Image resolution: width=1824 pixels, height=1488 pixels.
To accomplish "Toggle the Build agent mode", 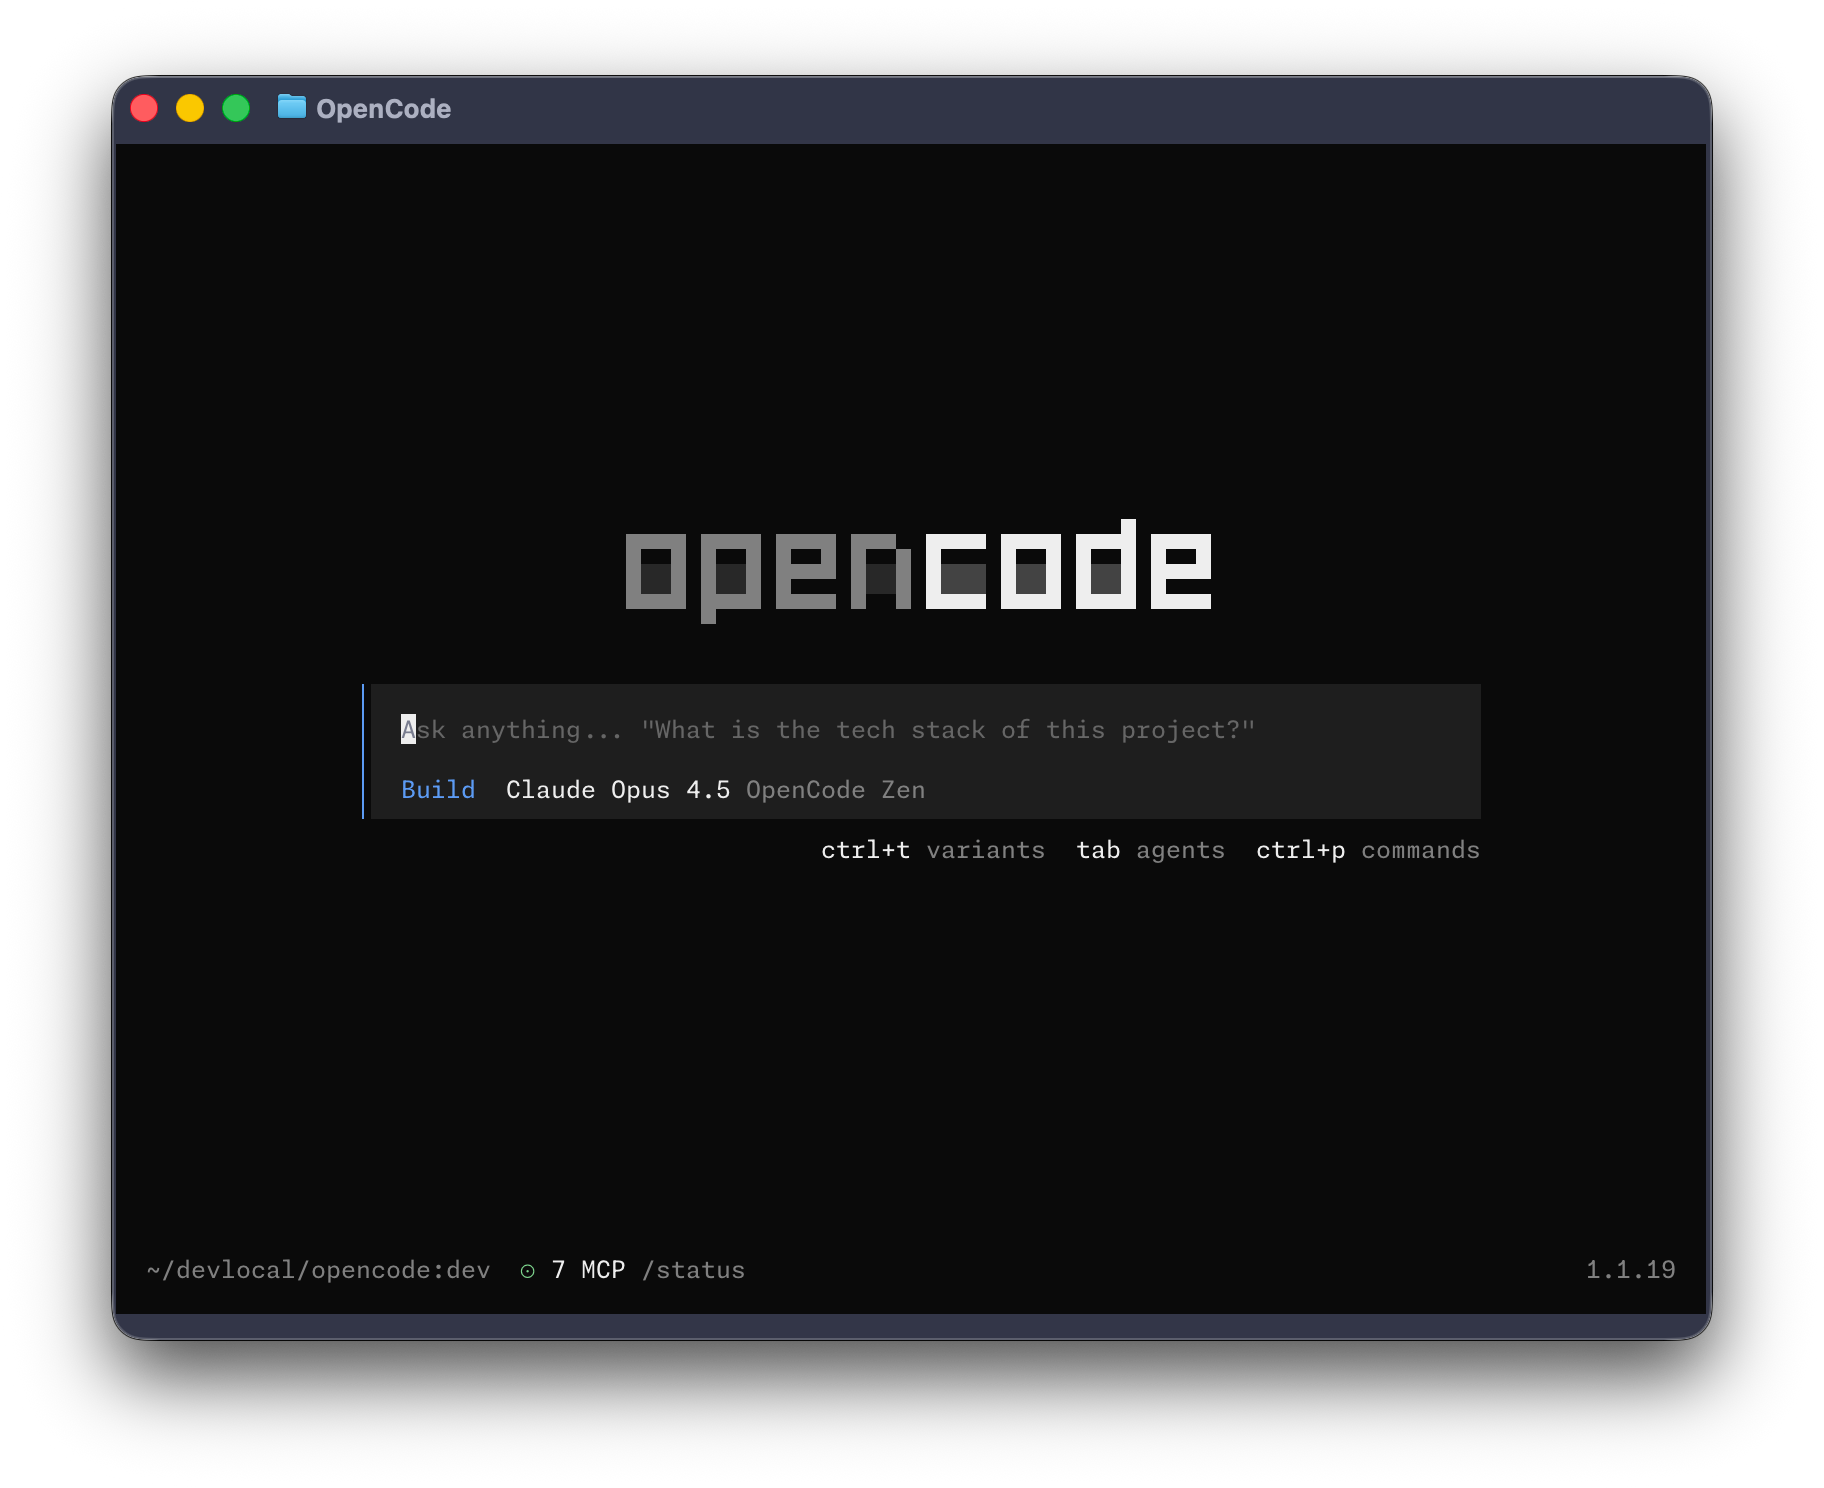I will pos(438,789).
